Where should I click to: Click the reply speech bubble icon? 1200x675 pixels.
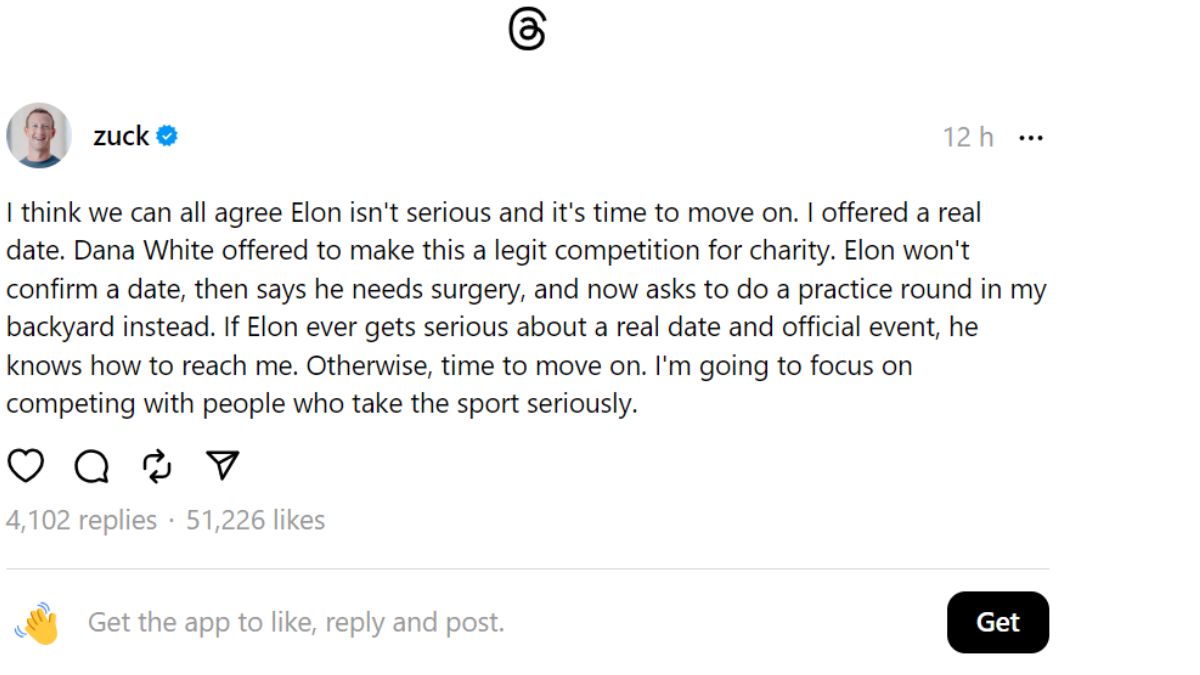coord(91,465)
